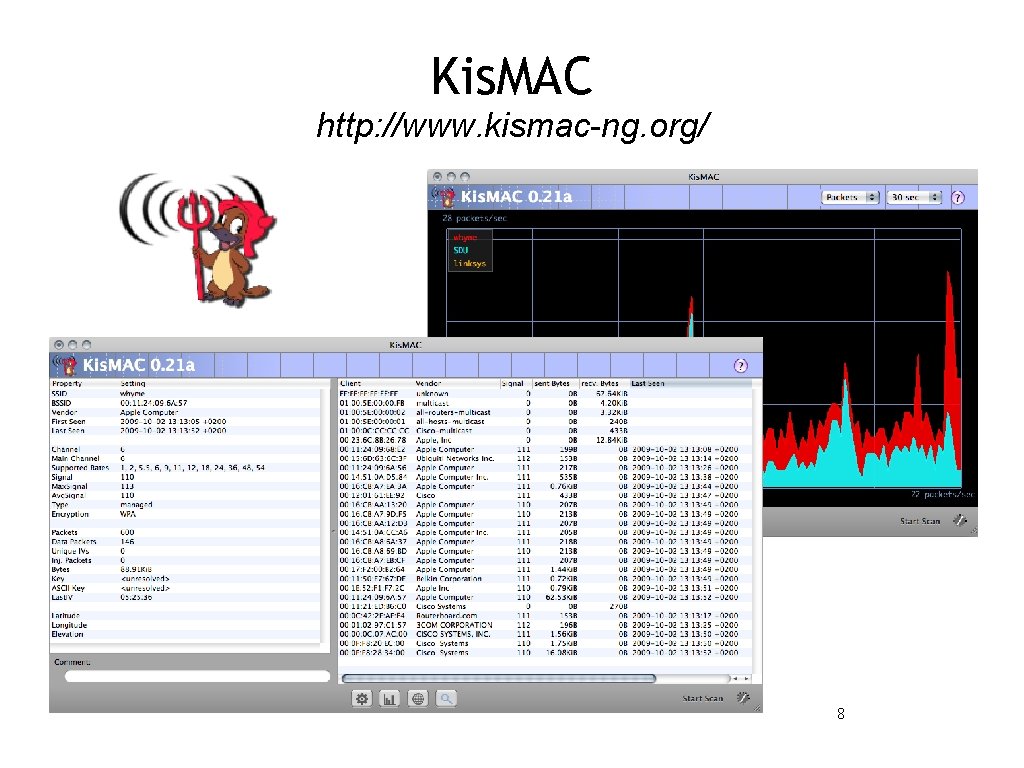Sort clients by the Vendor column header
The image size is (1024, 768).
point(456,383)
